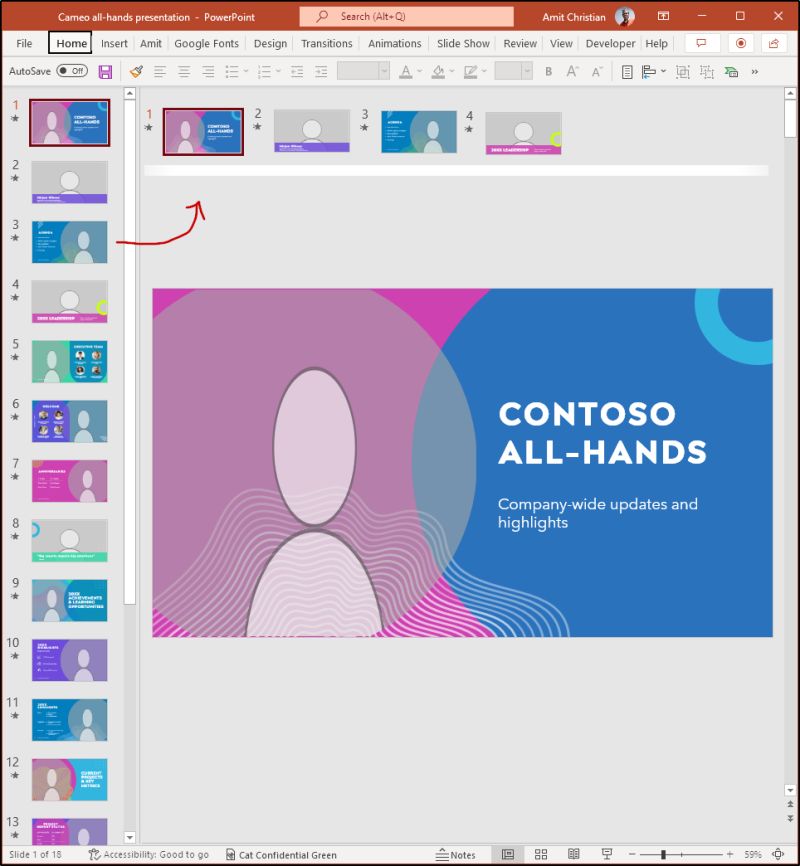This screenshot has height=866, width=800.
Task: Toggle AutoSave switch
Action: click(72, 71)
